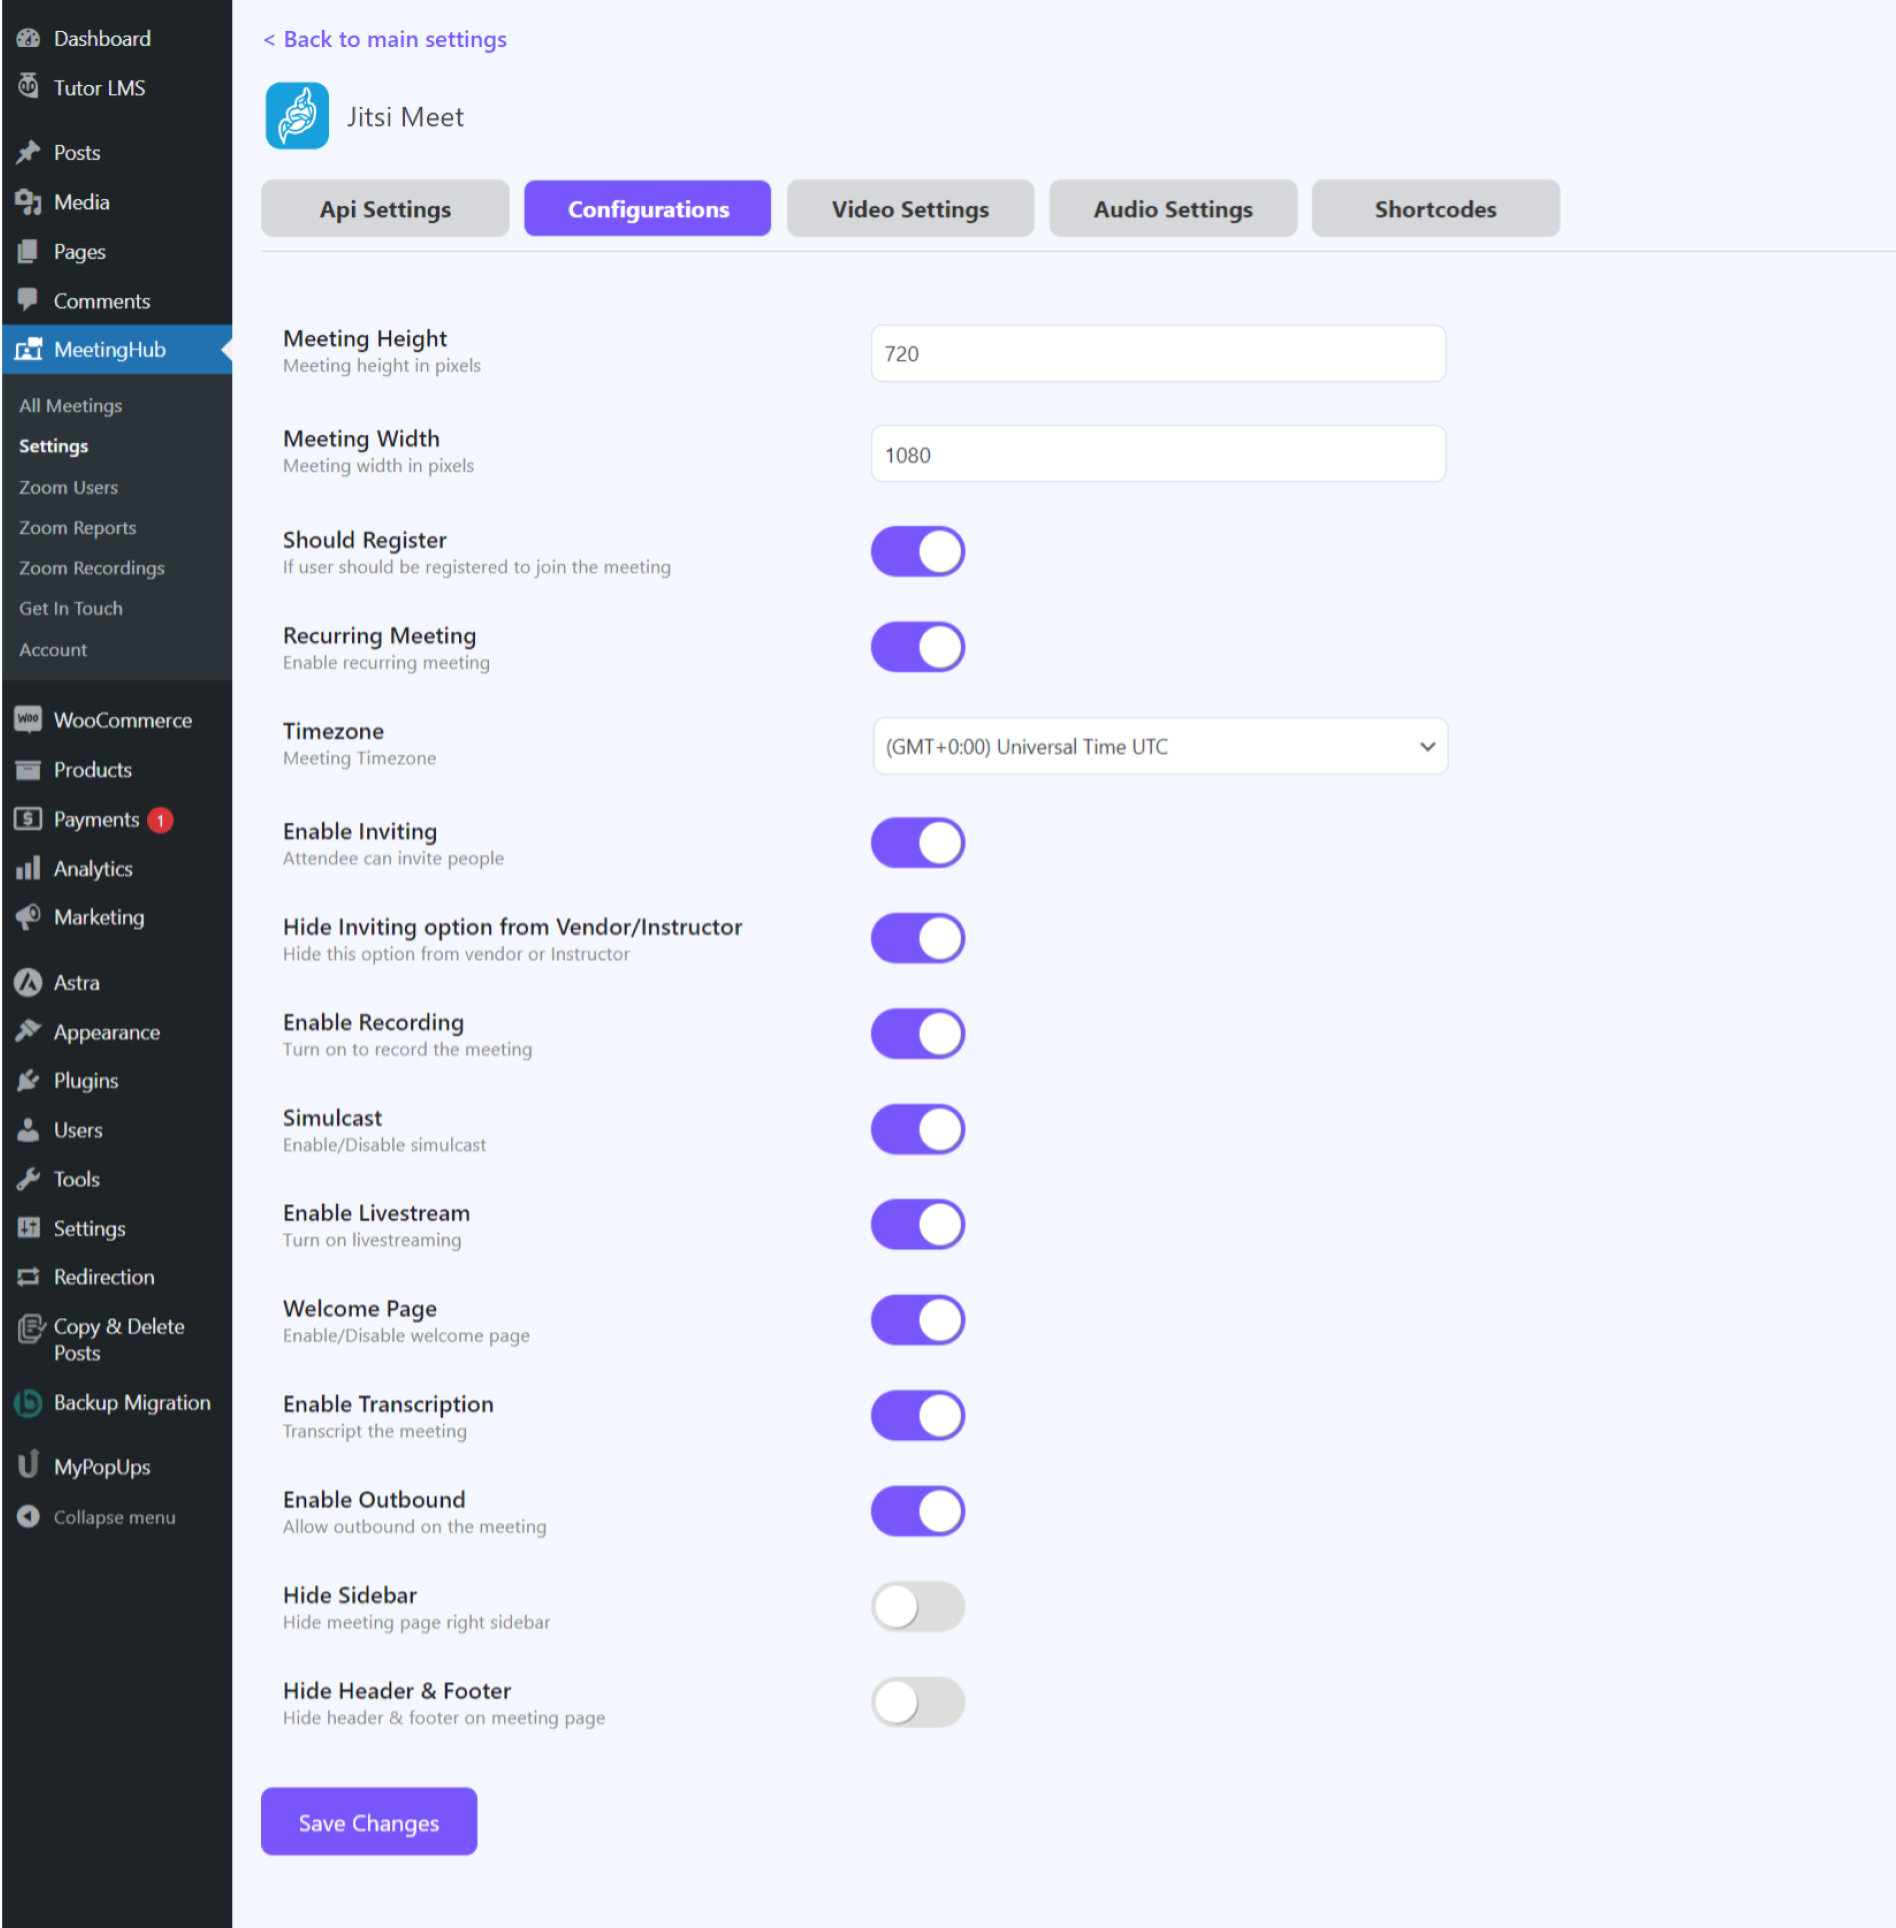Toggle Enable Inviting off
Screen dimensions: 1896x1928
point(918,843)
